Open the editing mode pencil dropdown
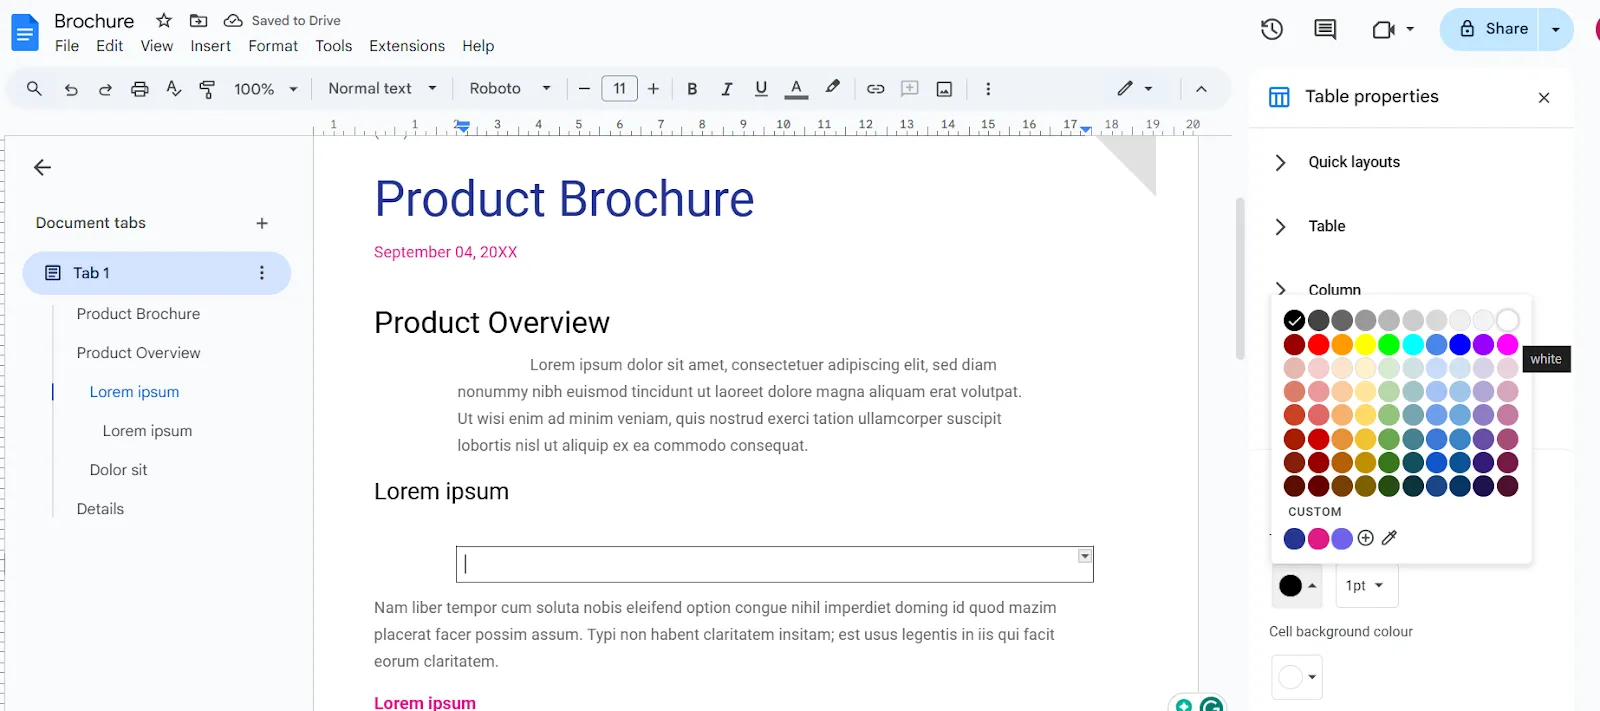Screen dimensions: 1600x711 [x=1135, y=89]
